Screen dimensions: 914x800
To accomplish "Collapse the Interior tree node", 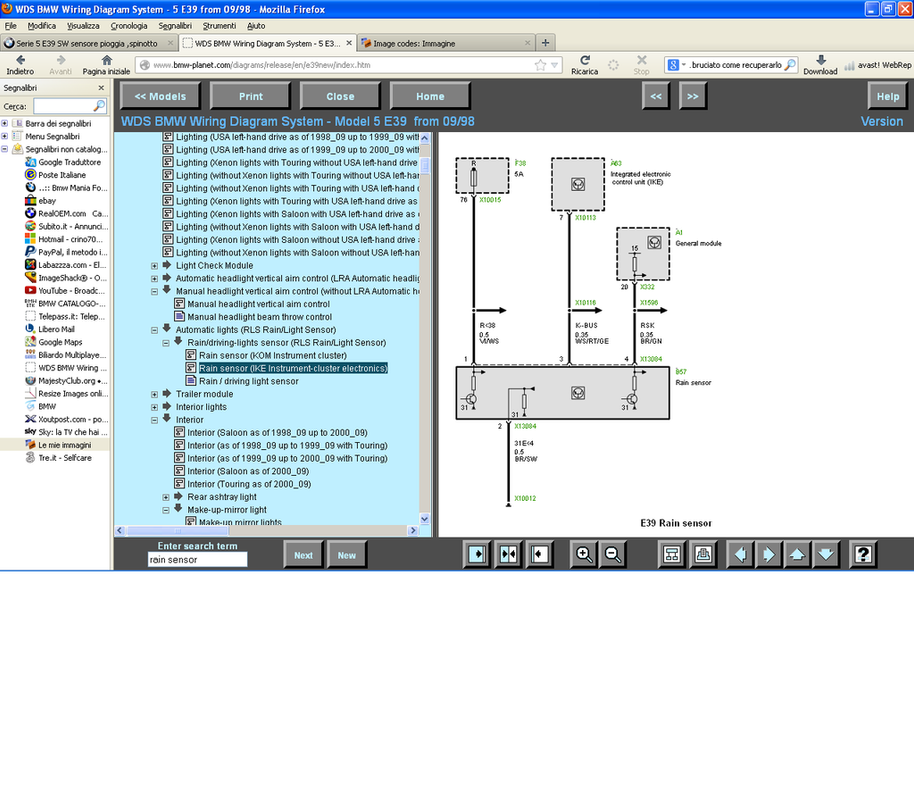I will [x=154, y=420].
